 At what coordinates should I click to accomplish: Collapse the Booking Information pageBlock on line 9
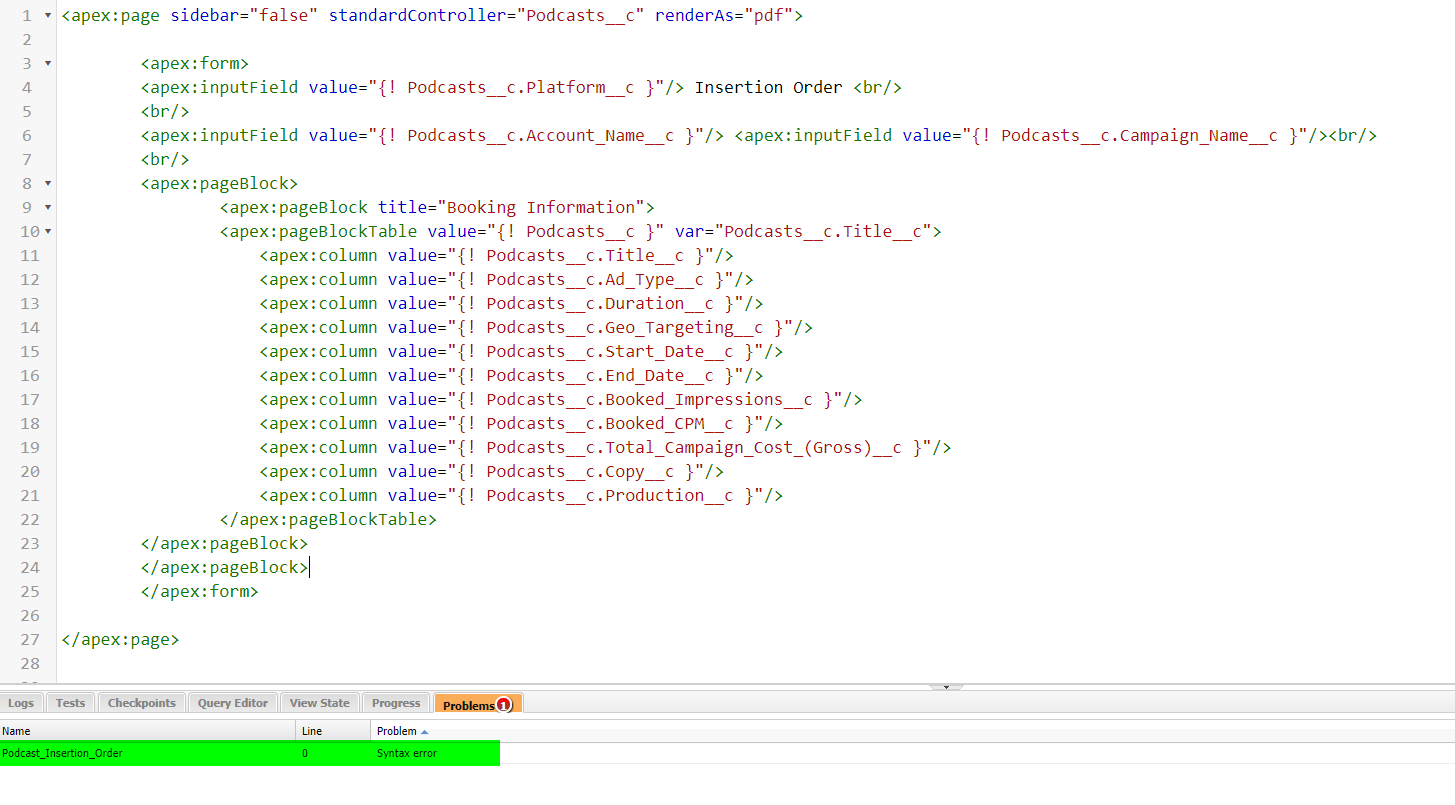46,207
